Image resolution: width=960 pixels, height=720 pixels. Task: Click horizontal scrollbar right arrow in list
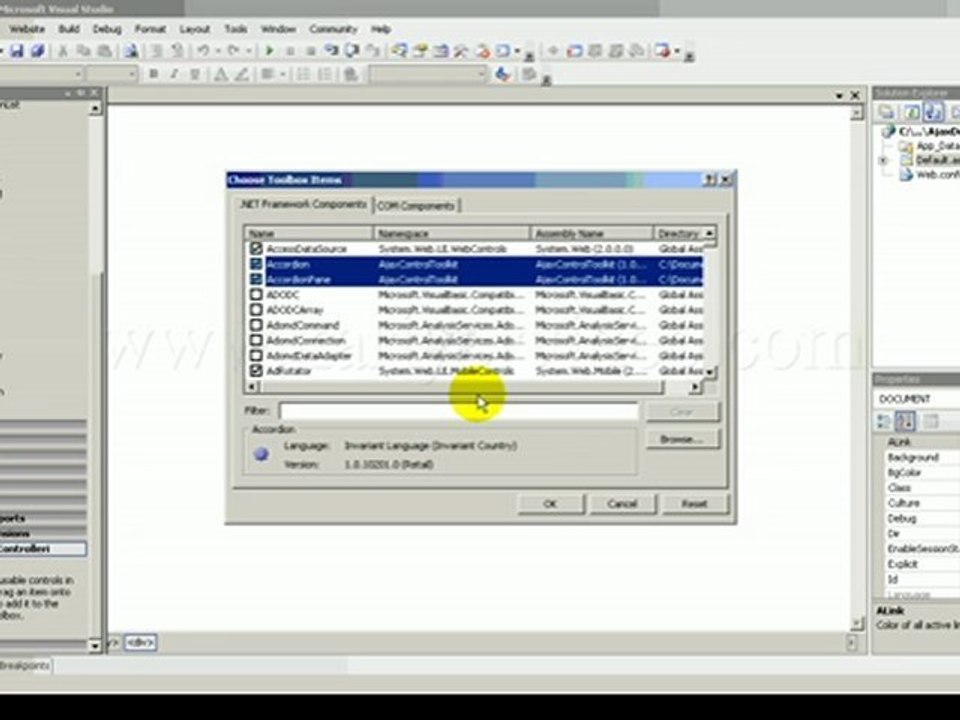694,387
